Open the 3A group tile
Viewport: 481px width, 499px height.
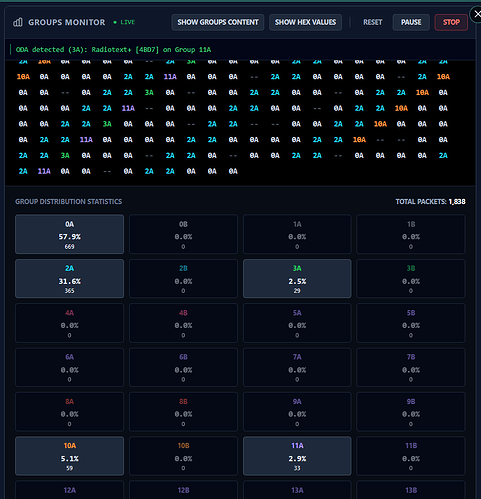[297, 279]
